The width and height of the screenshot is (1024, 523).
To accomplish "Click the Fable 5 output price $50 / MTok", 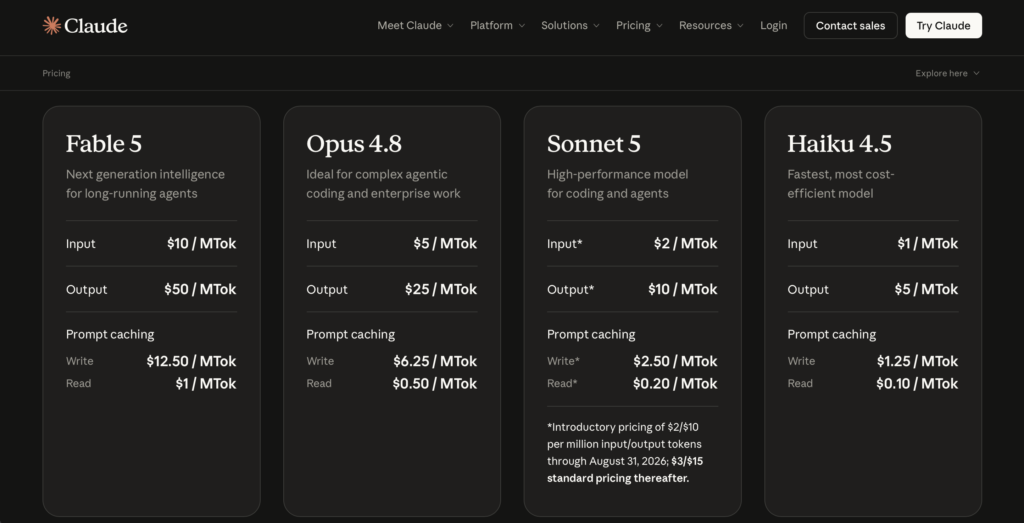I will click(x=200, y=289).
